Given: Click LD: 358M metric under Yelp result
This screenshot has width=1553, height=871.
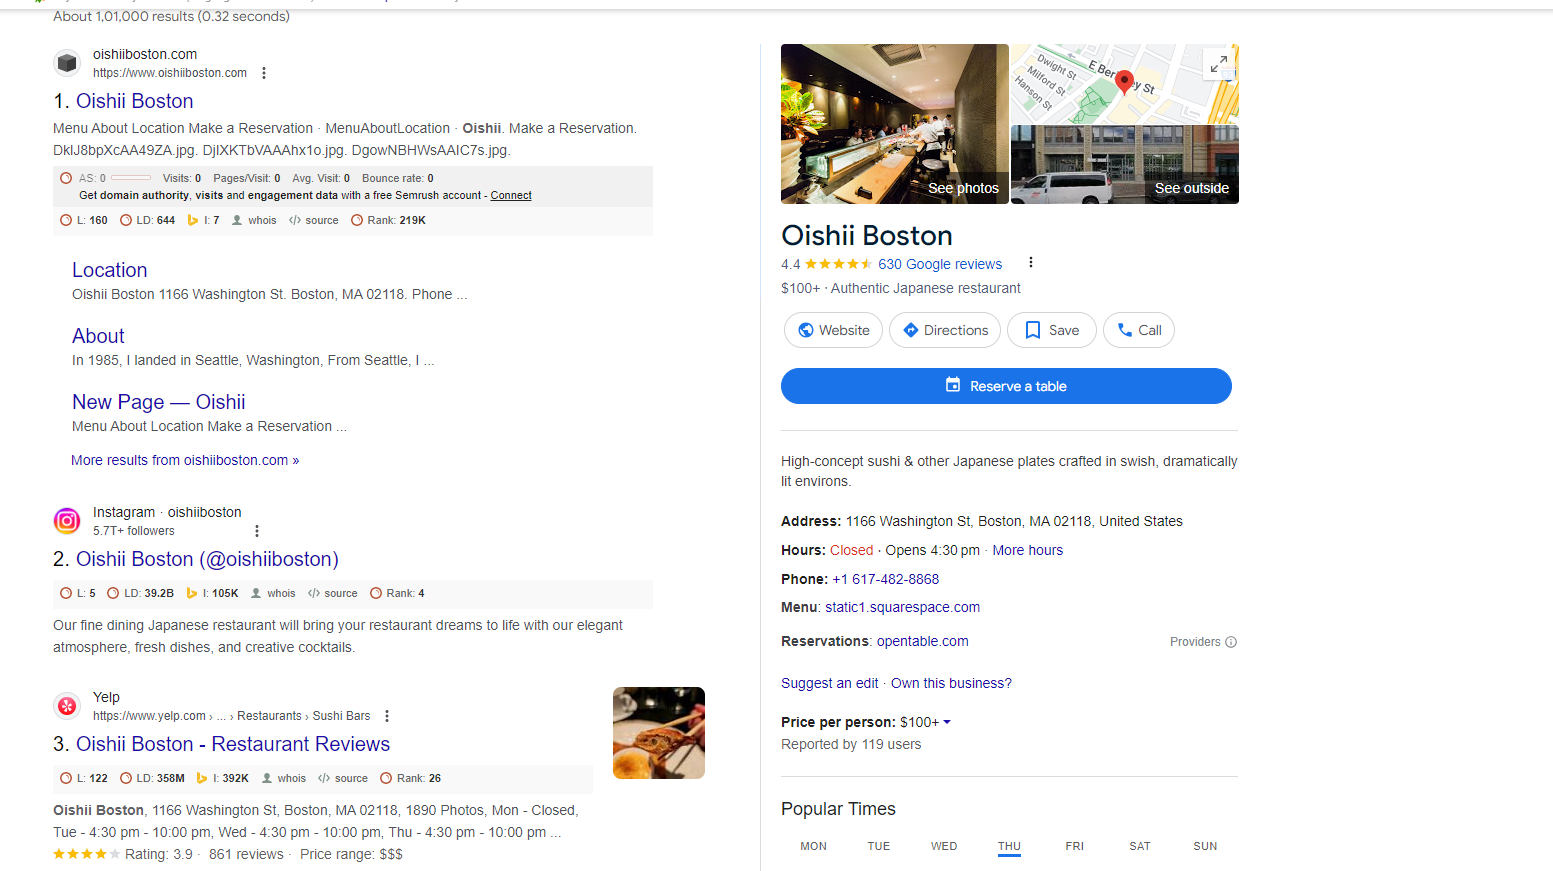Looking at the screenshot, I should pos(153,778).
